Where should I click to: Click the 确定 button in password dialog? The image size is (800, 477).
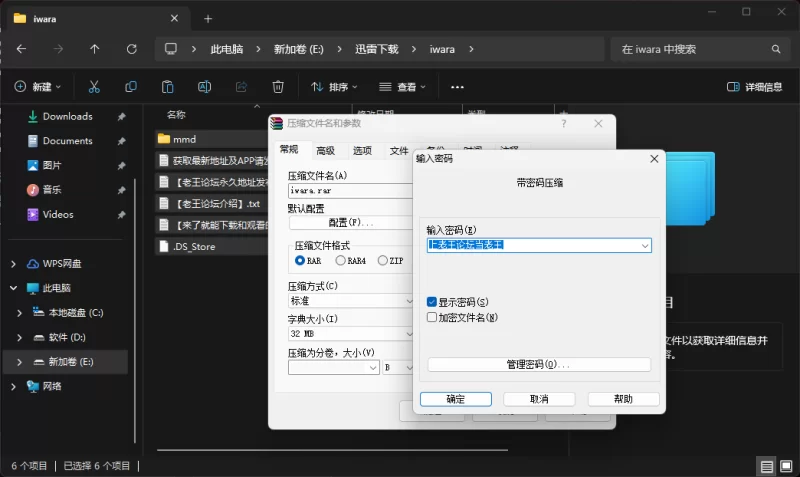(x=455, y=398)
